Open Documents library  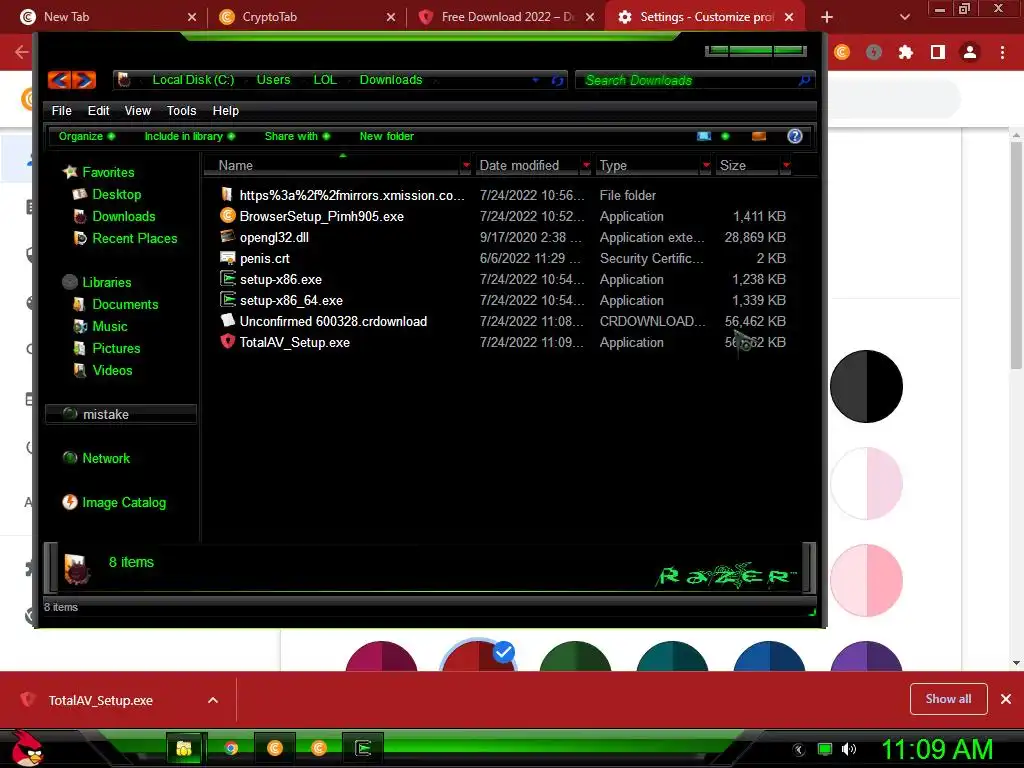125,304
